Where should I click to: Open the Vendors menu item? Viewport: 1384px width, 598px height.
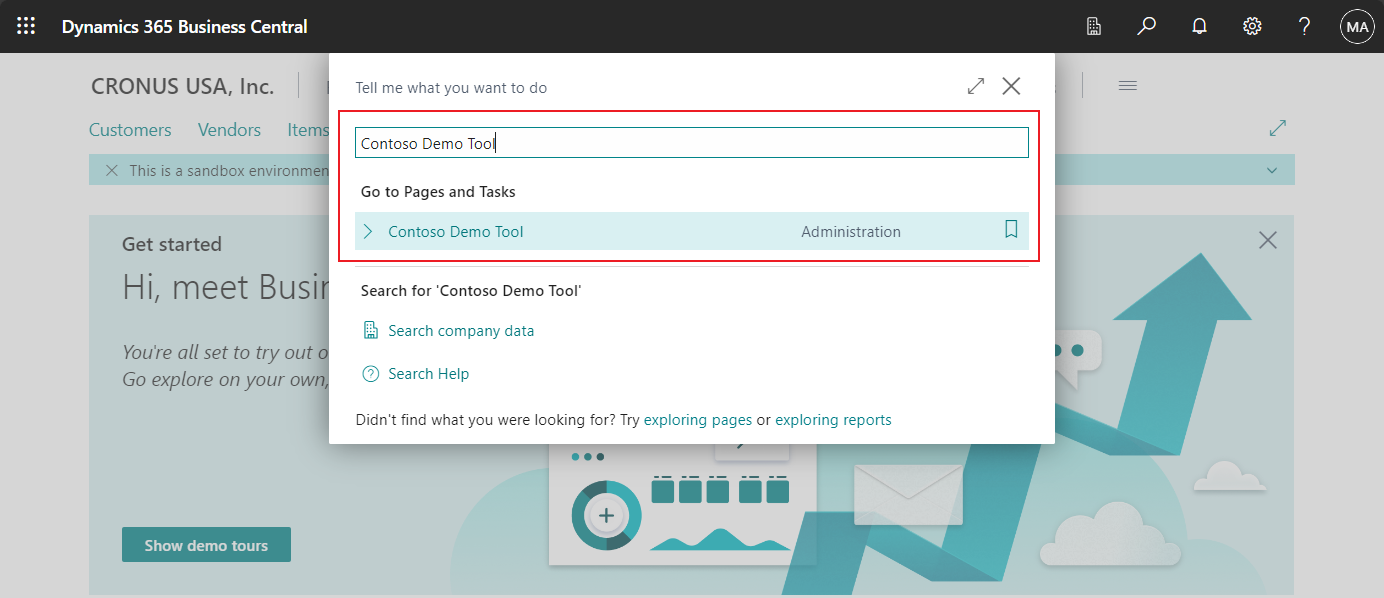229,130
